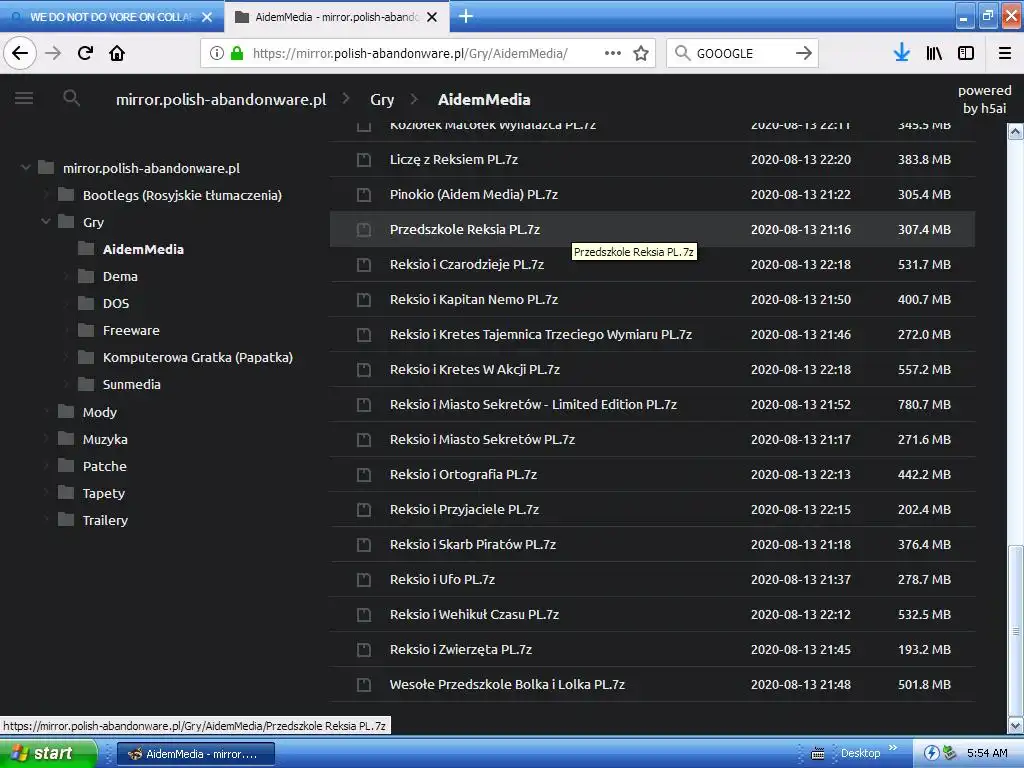Open the browser home page icon
This screenshot has height=768, width=1024.
tap(117, 53)
